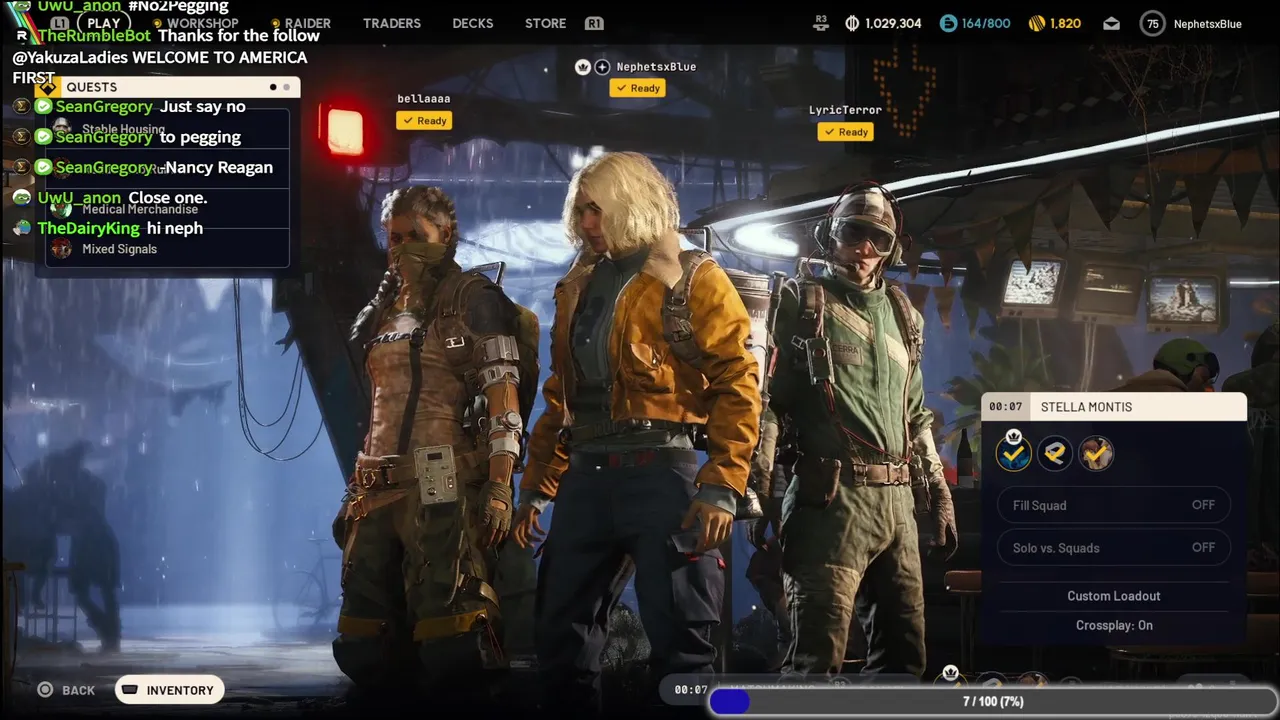Click the QUESTS panel diamond icon
1280x720 pixels.
coord(47,87)
